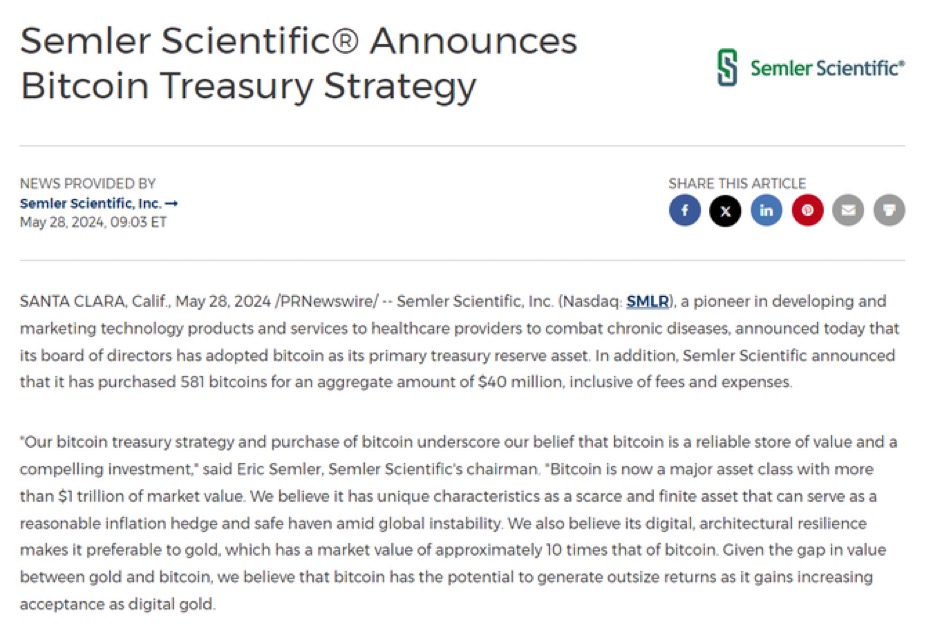The width and height of the screenshot is (940, 633).
Task: Click the LinkedIn share icon
Action: 766,211
